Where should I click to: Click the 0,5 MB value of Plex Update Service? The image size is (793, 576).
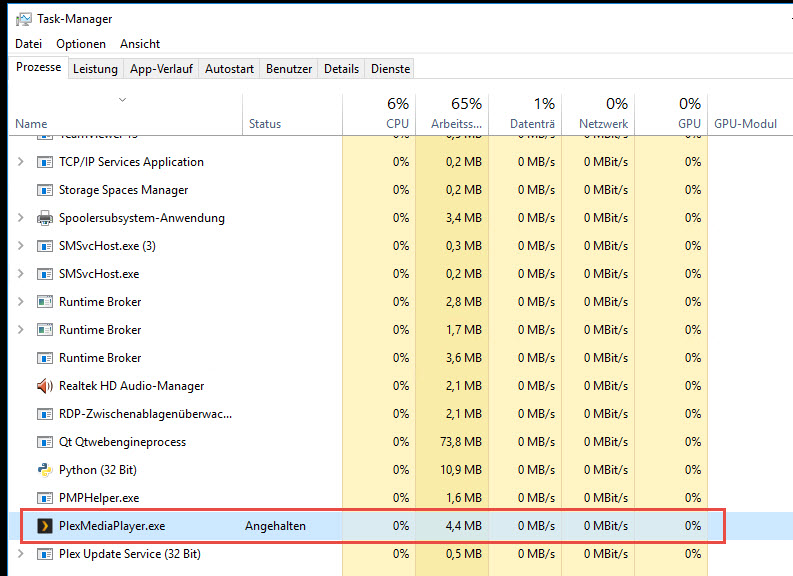coord(463,554)
